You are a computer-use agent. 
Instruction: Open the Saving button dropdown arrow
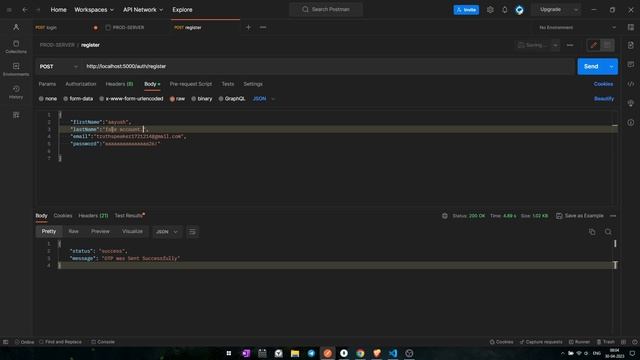tap(555, 45)
